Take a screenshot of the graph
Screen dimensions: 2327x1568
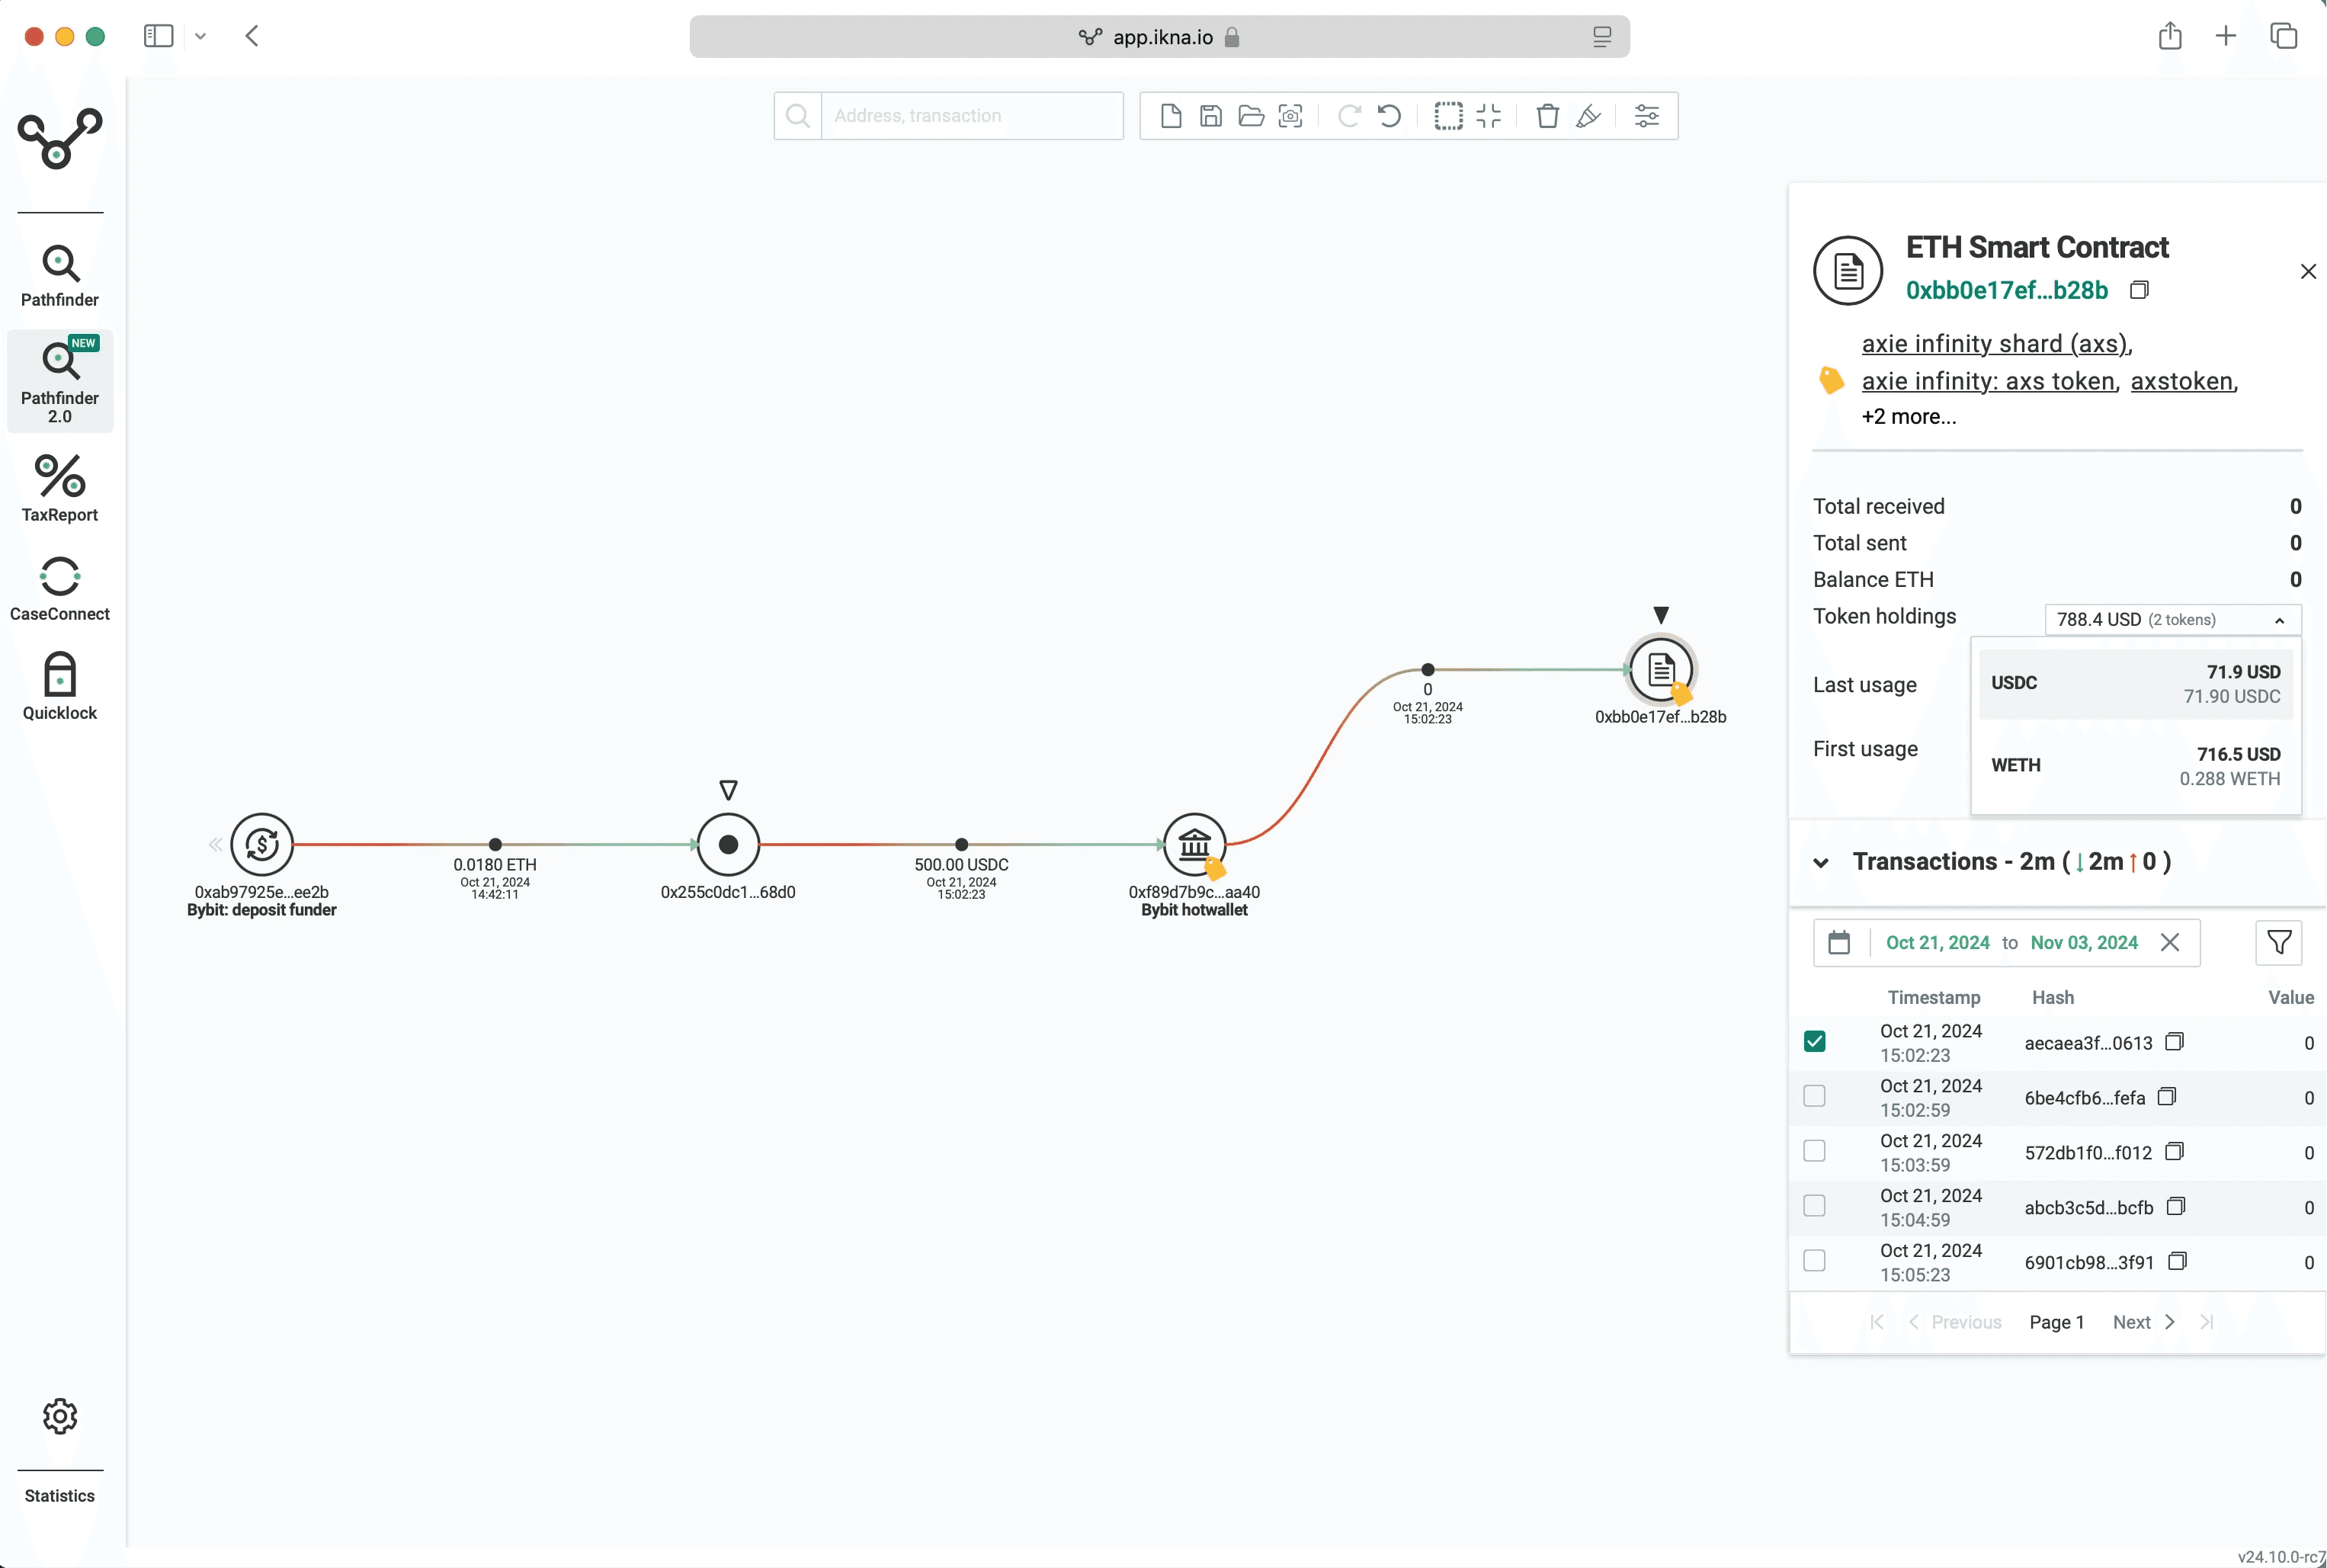(x=1290, y=116)
